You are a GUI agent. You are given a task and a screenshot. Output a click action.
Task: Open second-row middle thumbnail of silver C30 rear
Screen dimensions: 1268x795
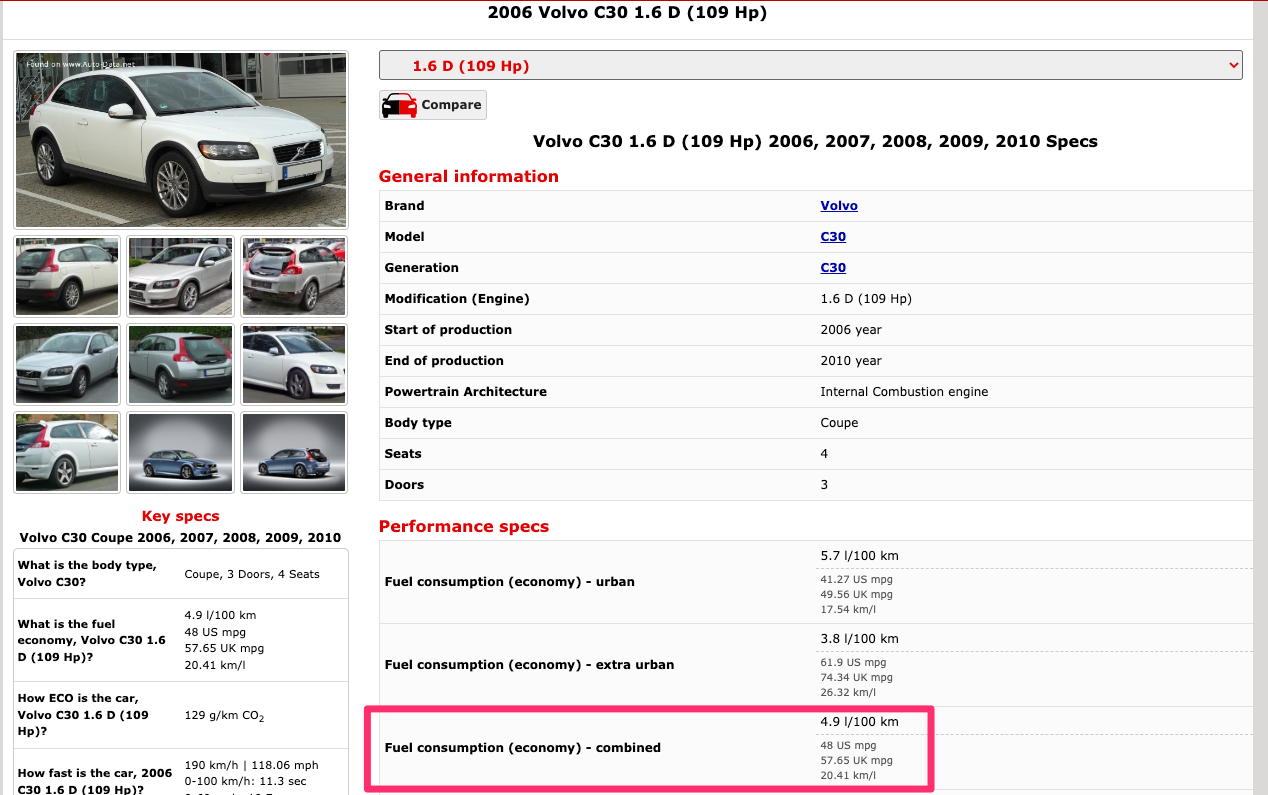pyautogui.click(x=181, y=364)
